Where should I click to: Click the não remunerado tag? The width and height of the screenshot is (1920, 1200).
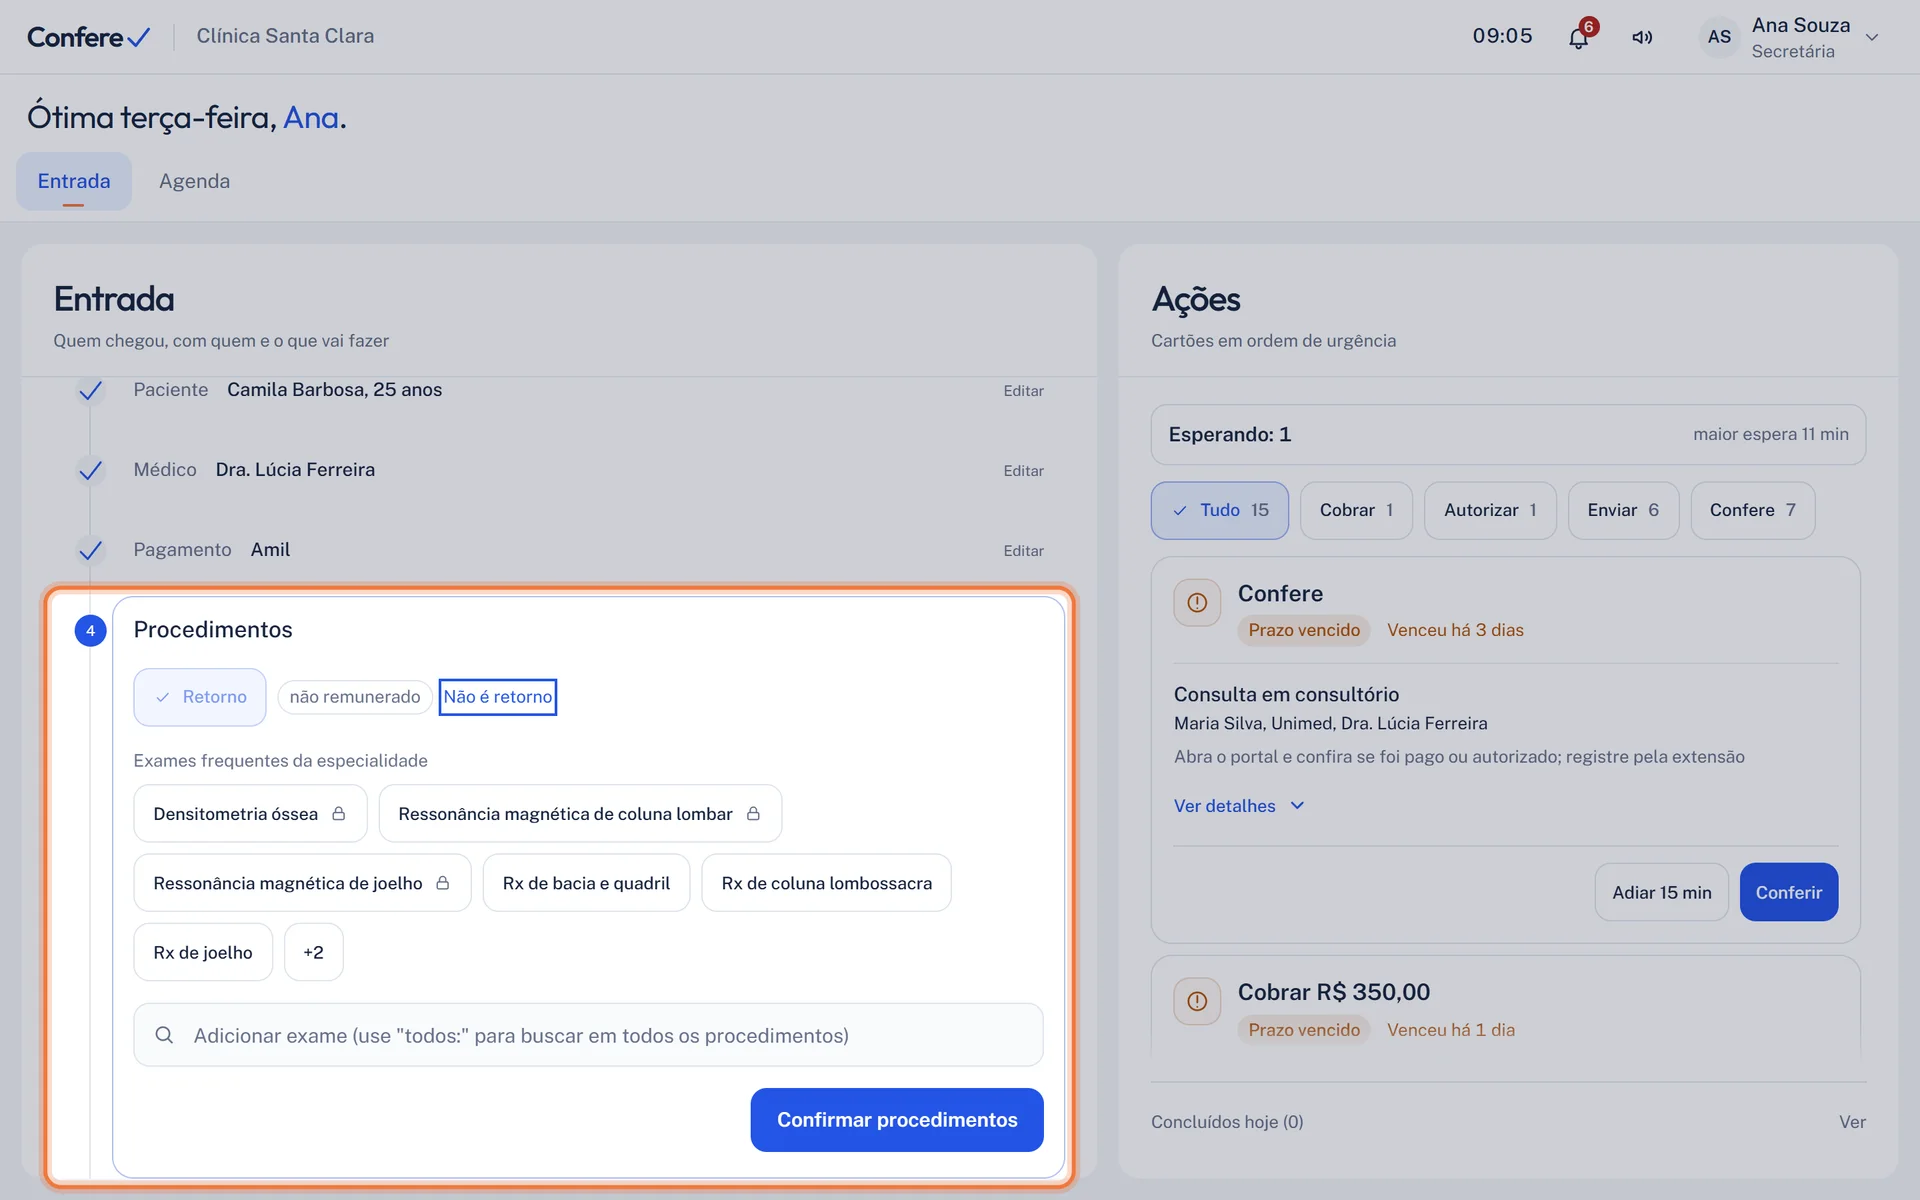355,697
